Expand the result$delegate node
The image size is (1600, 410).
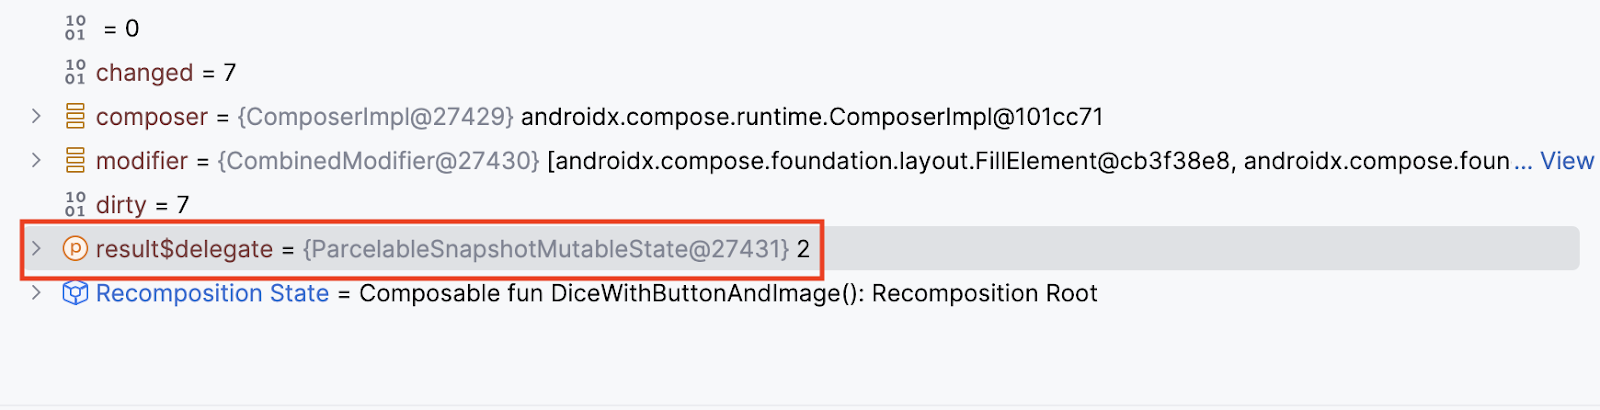click(x=36, y=249)
